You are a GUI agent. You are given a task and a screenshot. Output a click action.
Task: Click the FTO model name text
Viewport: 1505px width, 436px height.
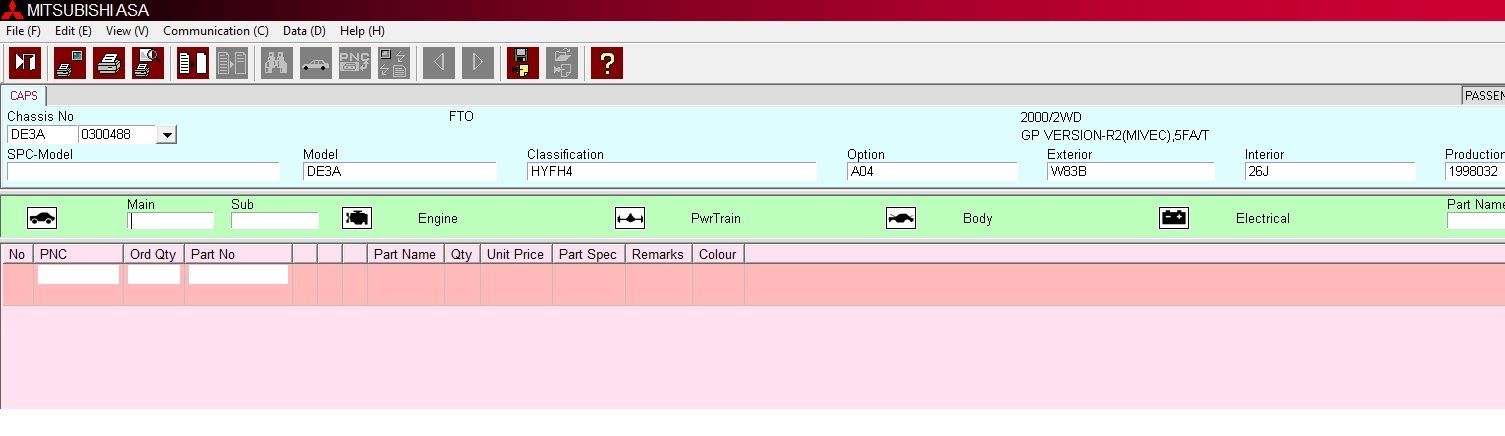tap(461, 117)
